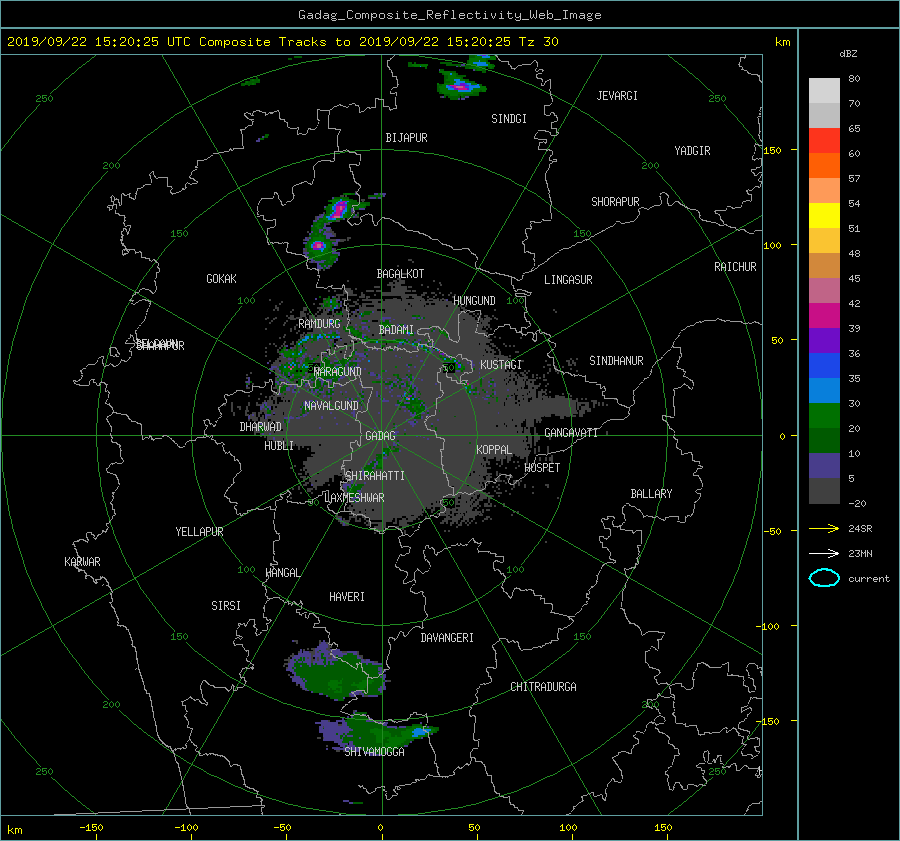Image resolution: width=900 pixels, height=841 pixels.
Task: Click the magenta 39 dBZ legend swatch
Action: 824,316
